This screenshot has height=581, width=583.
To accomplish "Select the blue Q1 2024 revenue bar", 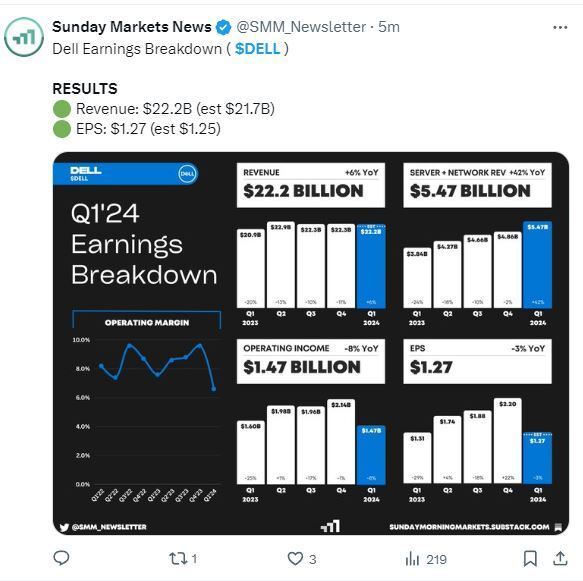I will click(x=371, y=266).
